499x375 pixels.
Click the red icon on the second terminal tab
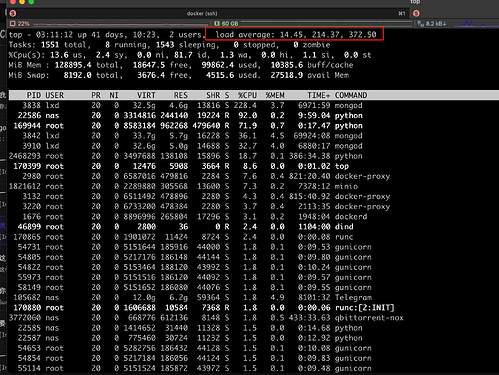click(416, 13)
